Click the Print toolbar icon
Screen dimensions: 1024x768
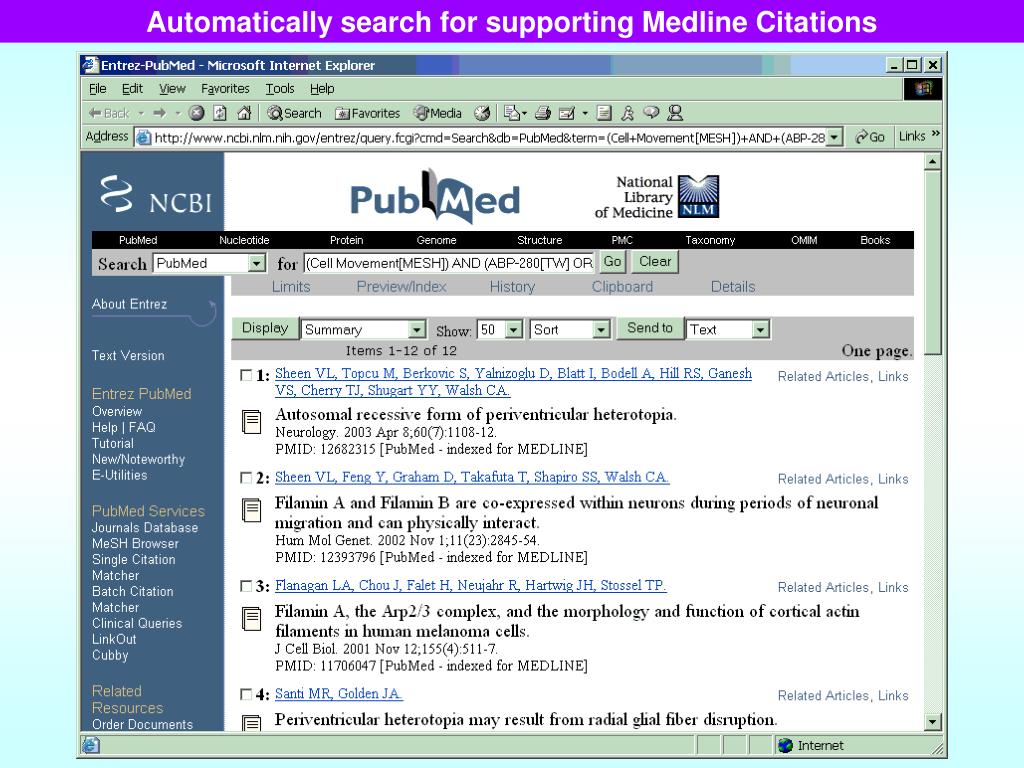point(543,113)
